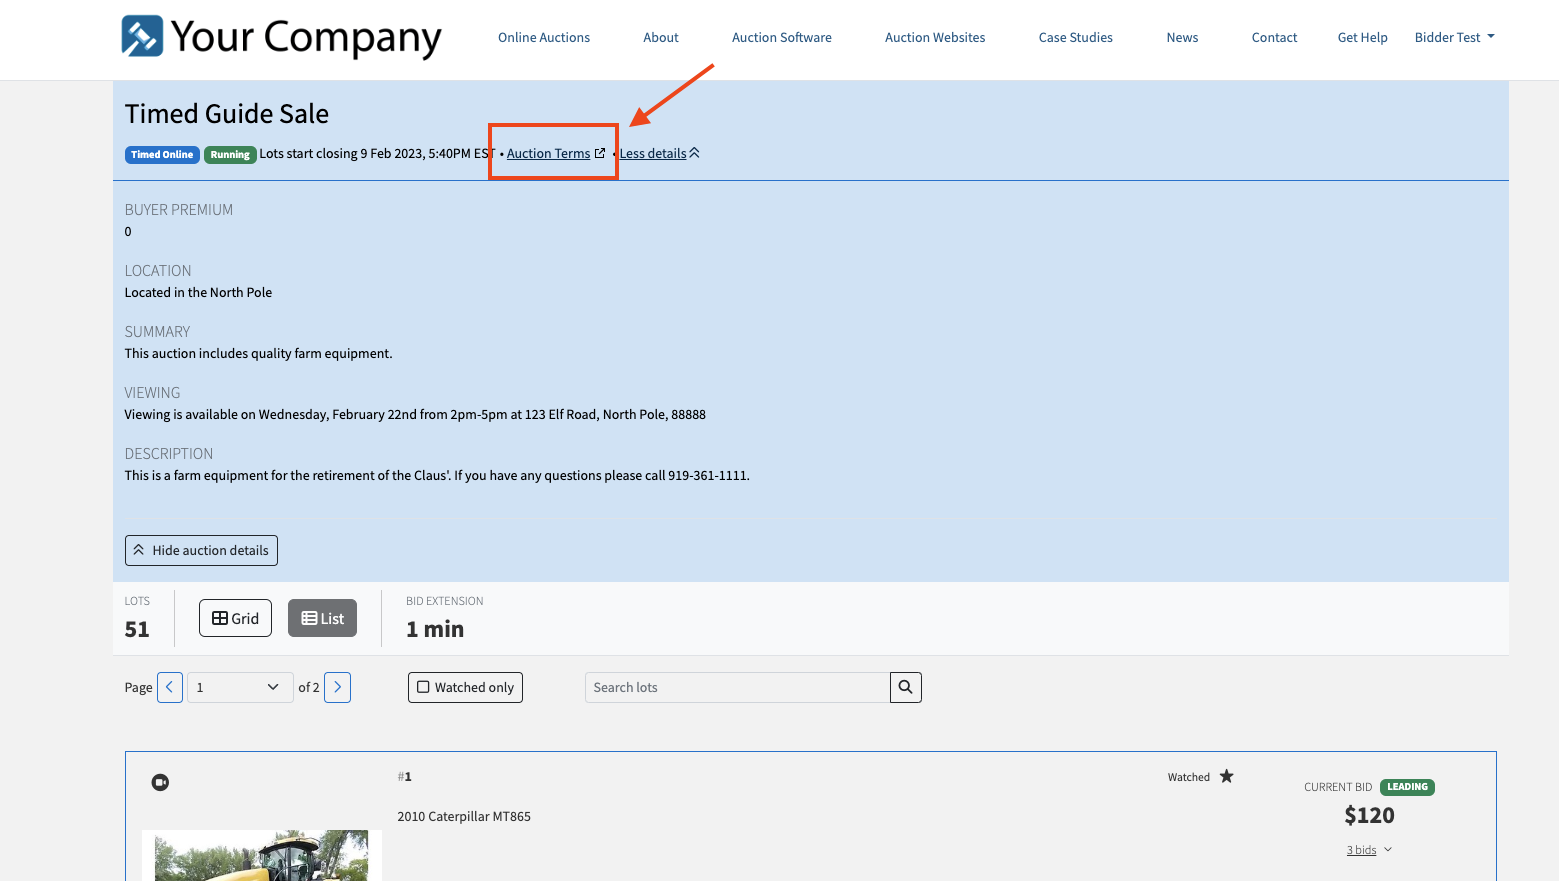Open the Online Auctions menu item
The image size is (1559, 881).
pyautogui.click(x=544, y=37)
